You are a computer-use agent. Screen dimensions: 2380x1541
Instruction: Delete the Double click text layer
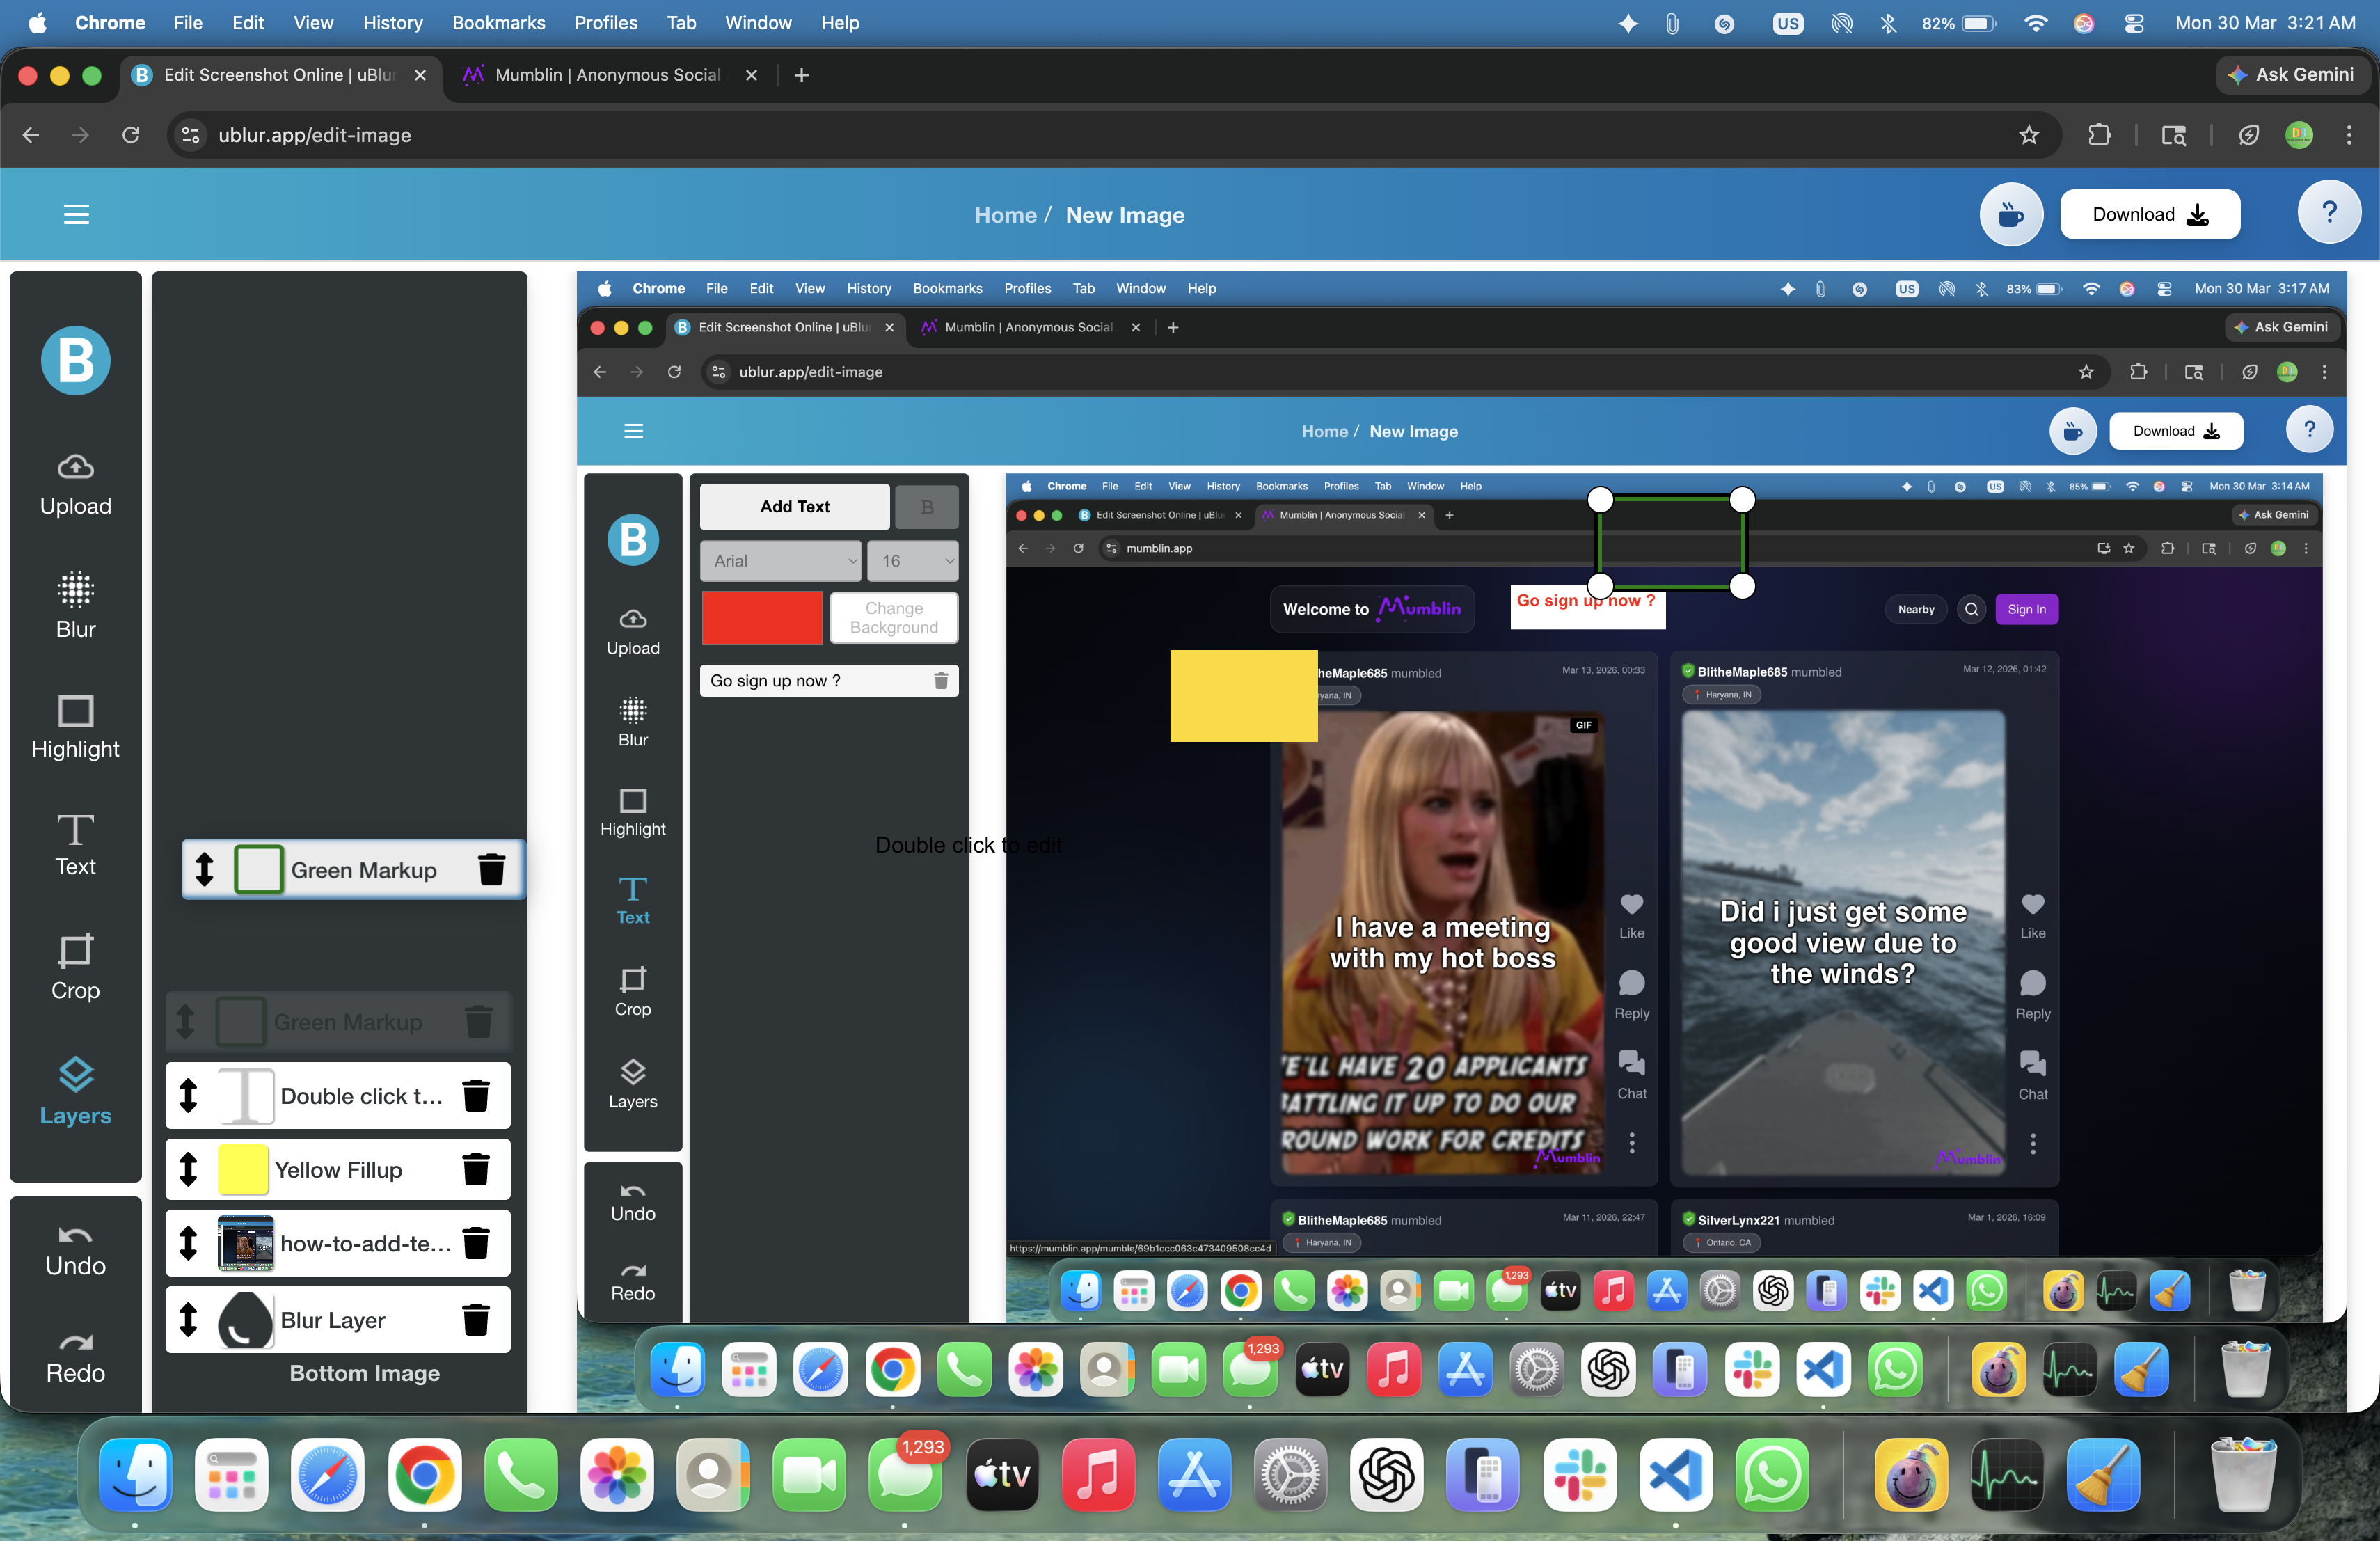pyautogui.click(x=476, y=1095)
